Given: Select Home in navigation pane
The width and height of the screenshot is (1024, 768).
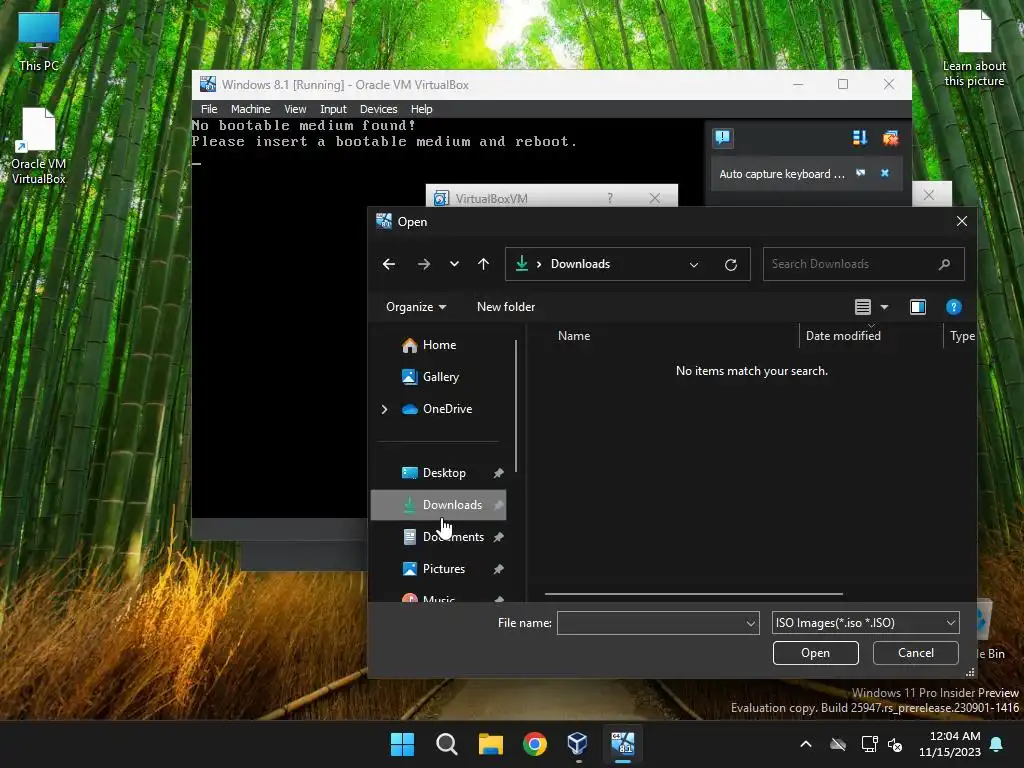Looking at the screenshot, I should 438,345.
